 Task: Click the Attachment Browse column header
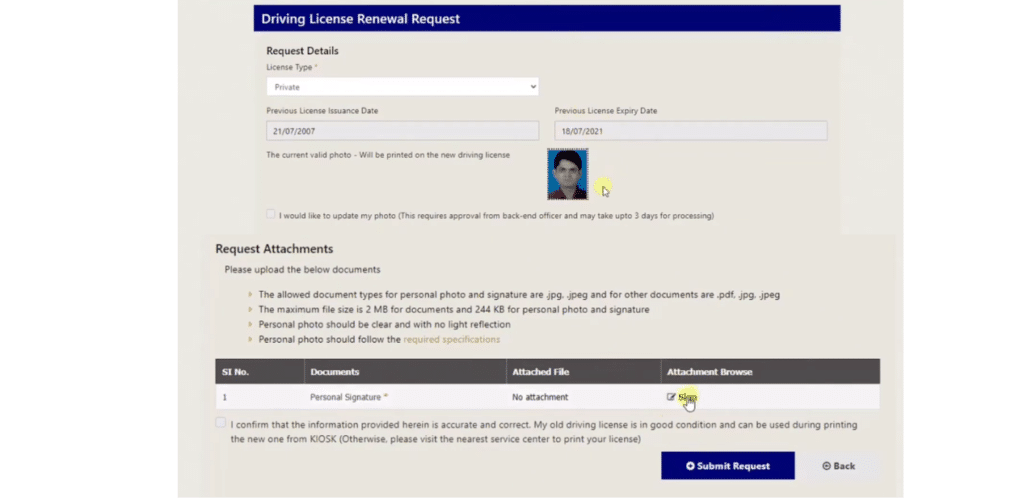770,371
